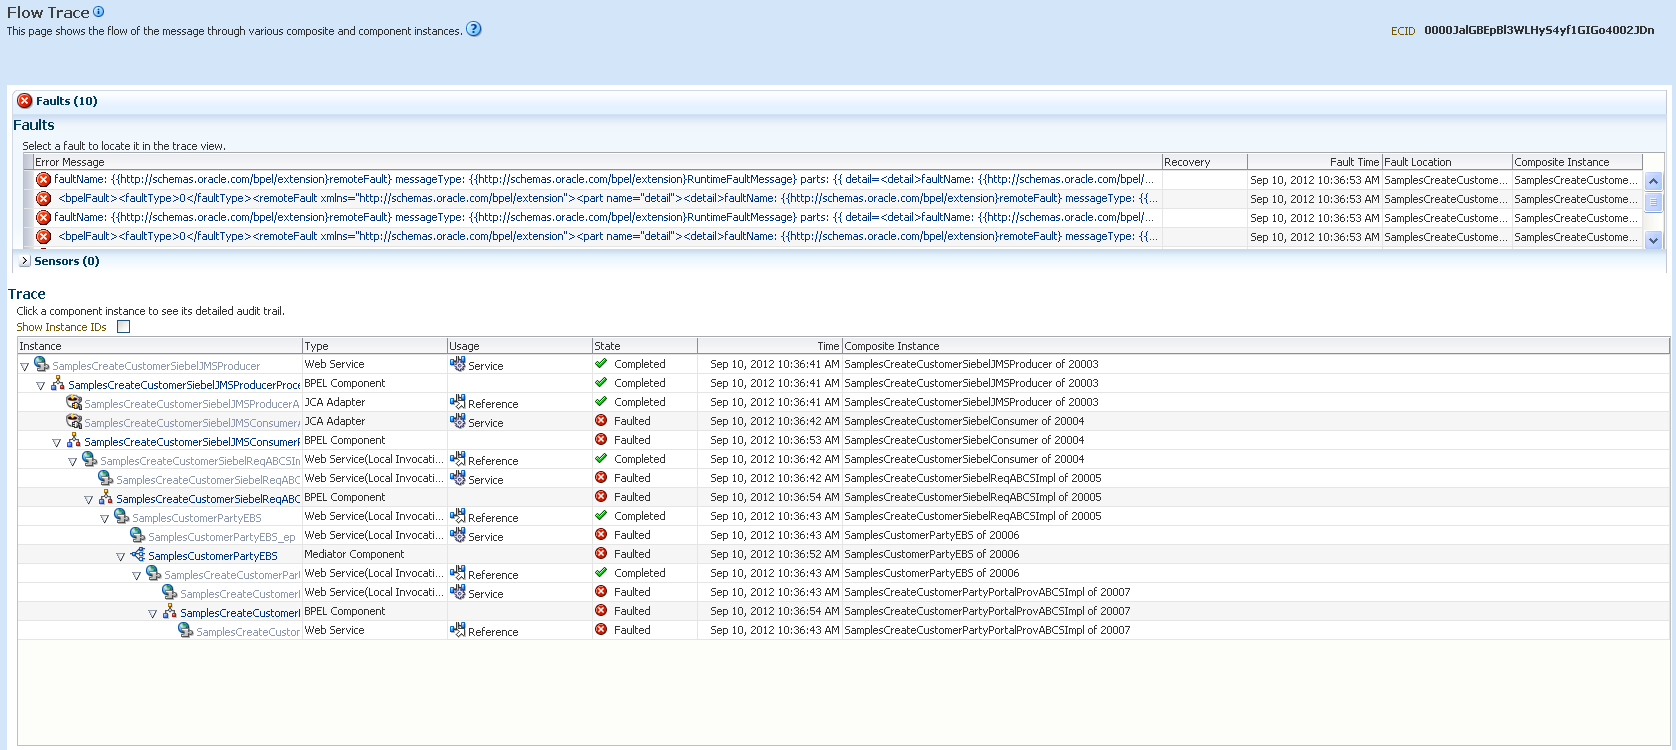
Task: Open the help question mark icon
Action: pos(474,29)
